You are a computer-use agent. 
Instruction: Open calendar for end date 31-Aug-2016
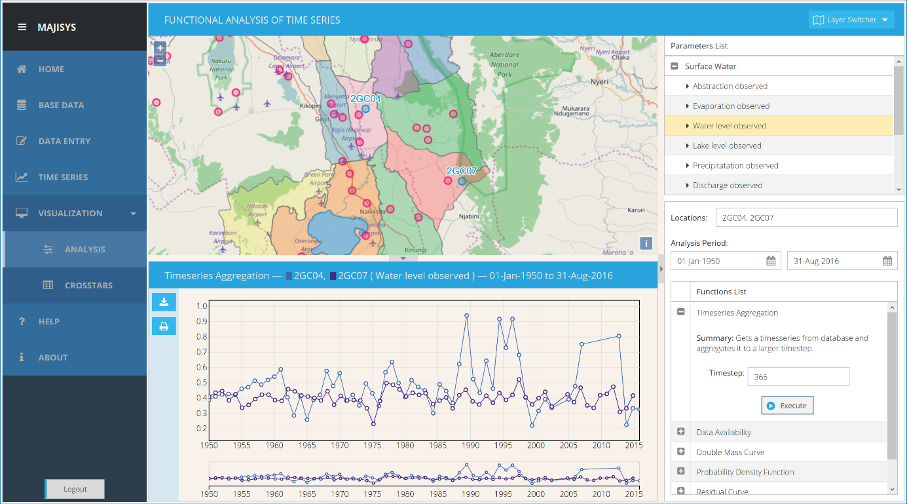[888, 261]
